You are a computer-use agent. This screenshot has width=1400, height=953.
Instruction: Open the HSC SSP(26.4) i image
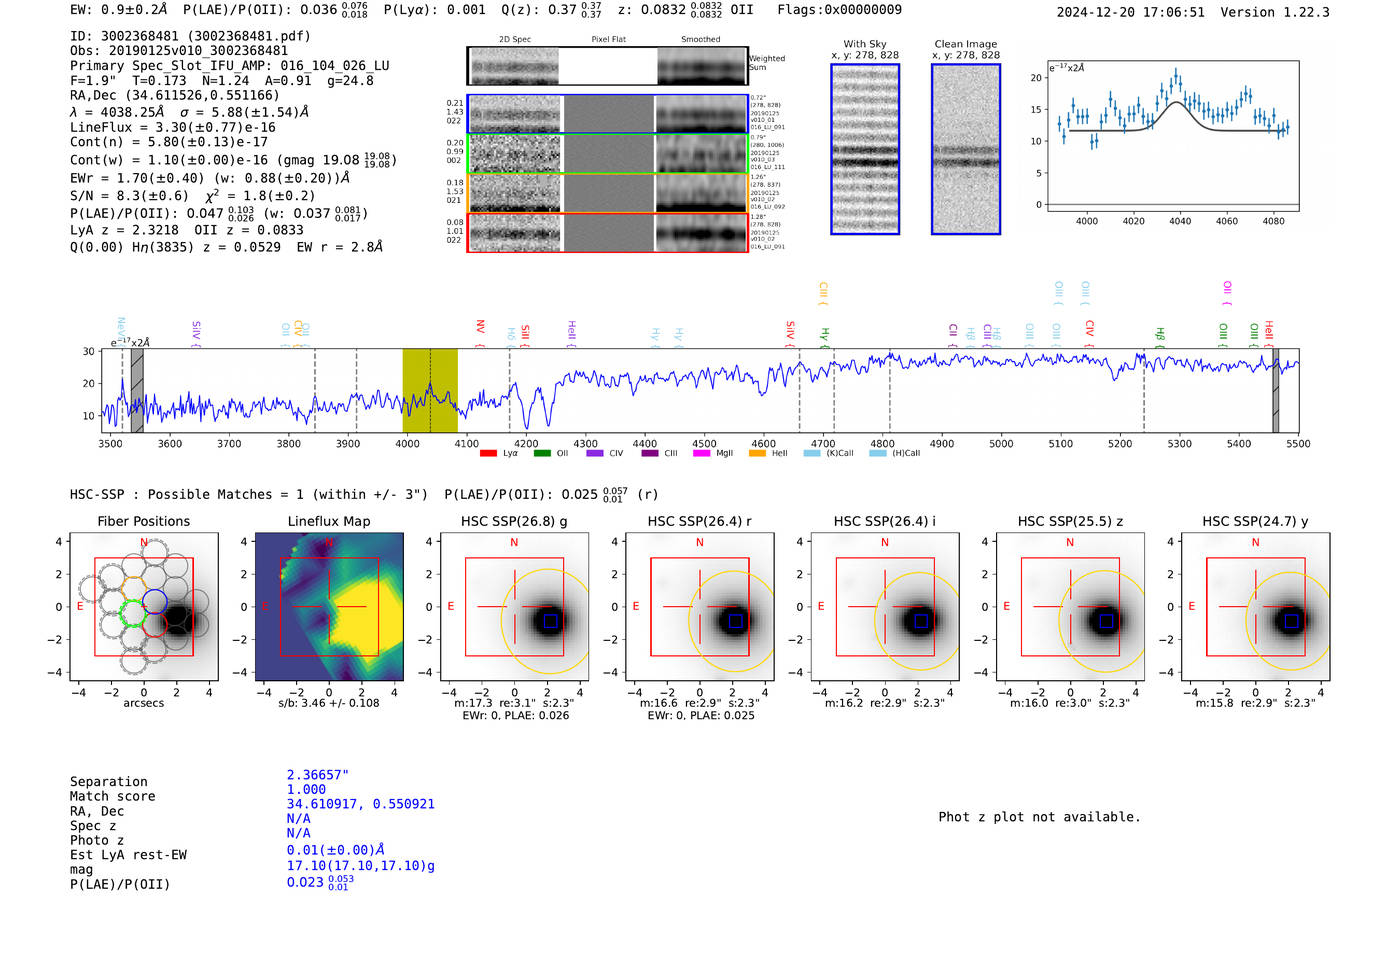tap(885, 606)
